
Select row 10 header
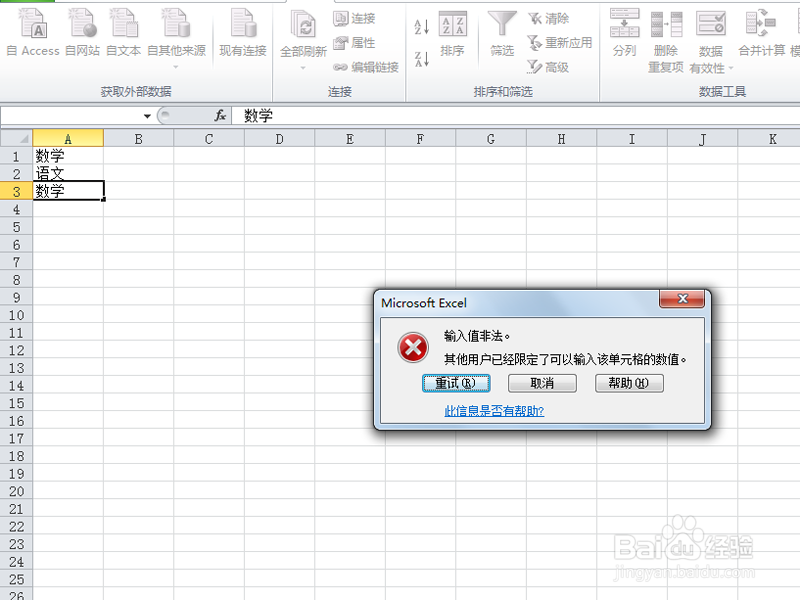(x=16, y=315)
